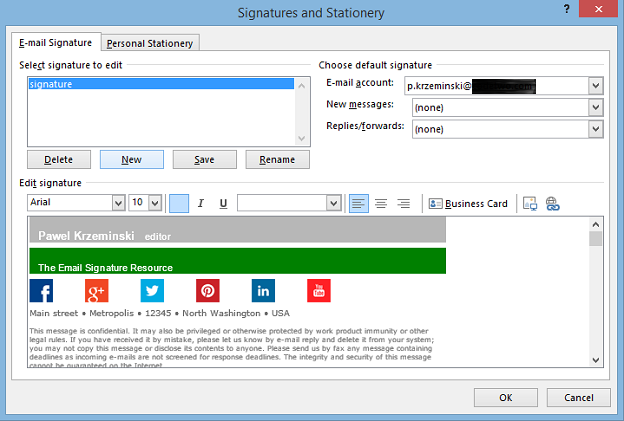Select the Twitter icon in signature
Image resolution: width=624 pixels, height=421 pixels.
click(x=152, y=290)
